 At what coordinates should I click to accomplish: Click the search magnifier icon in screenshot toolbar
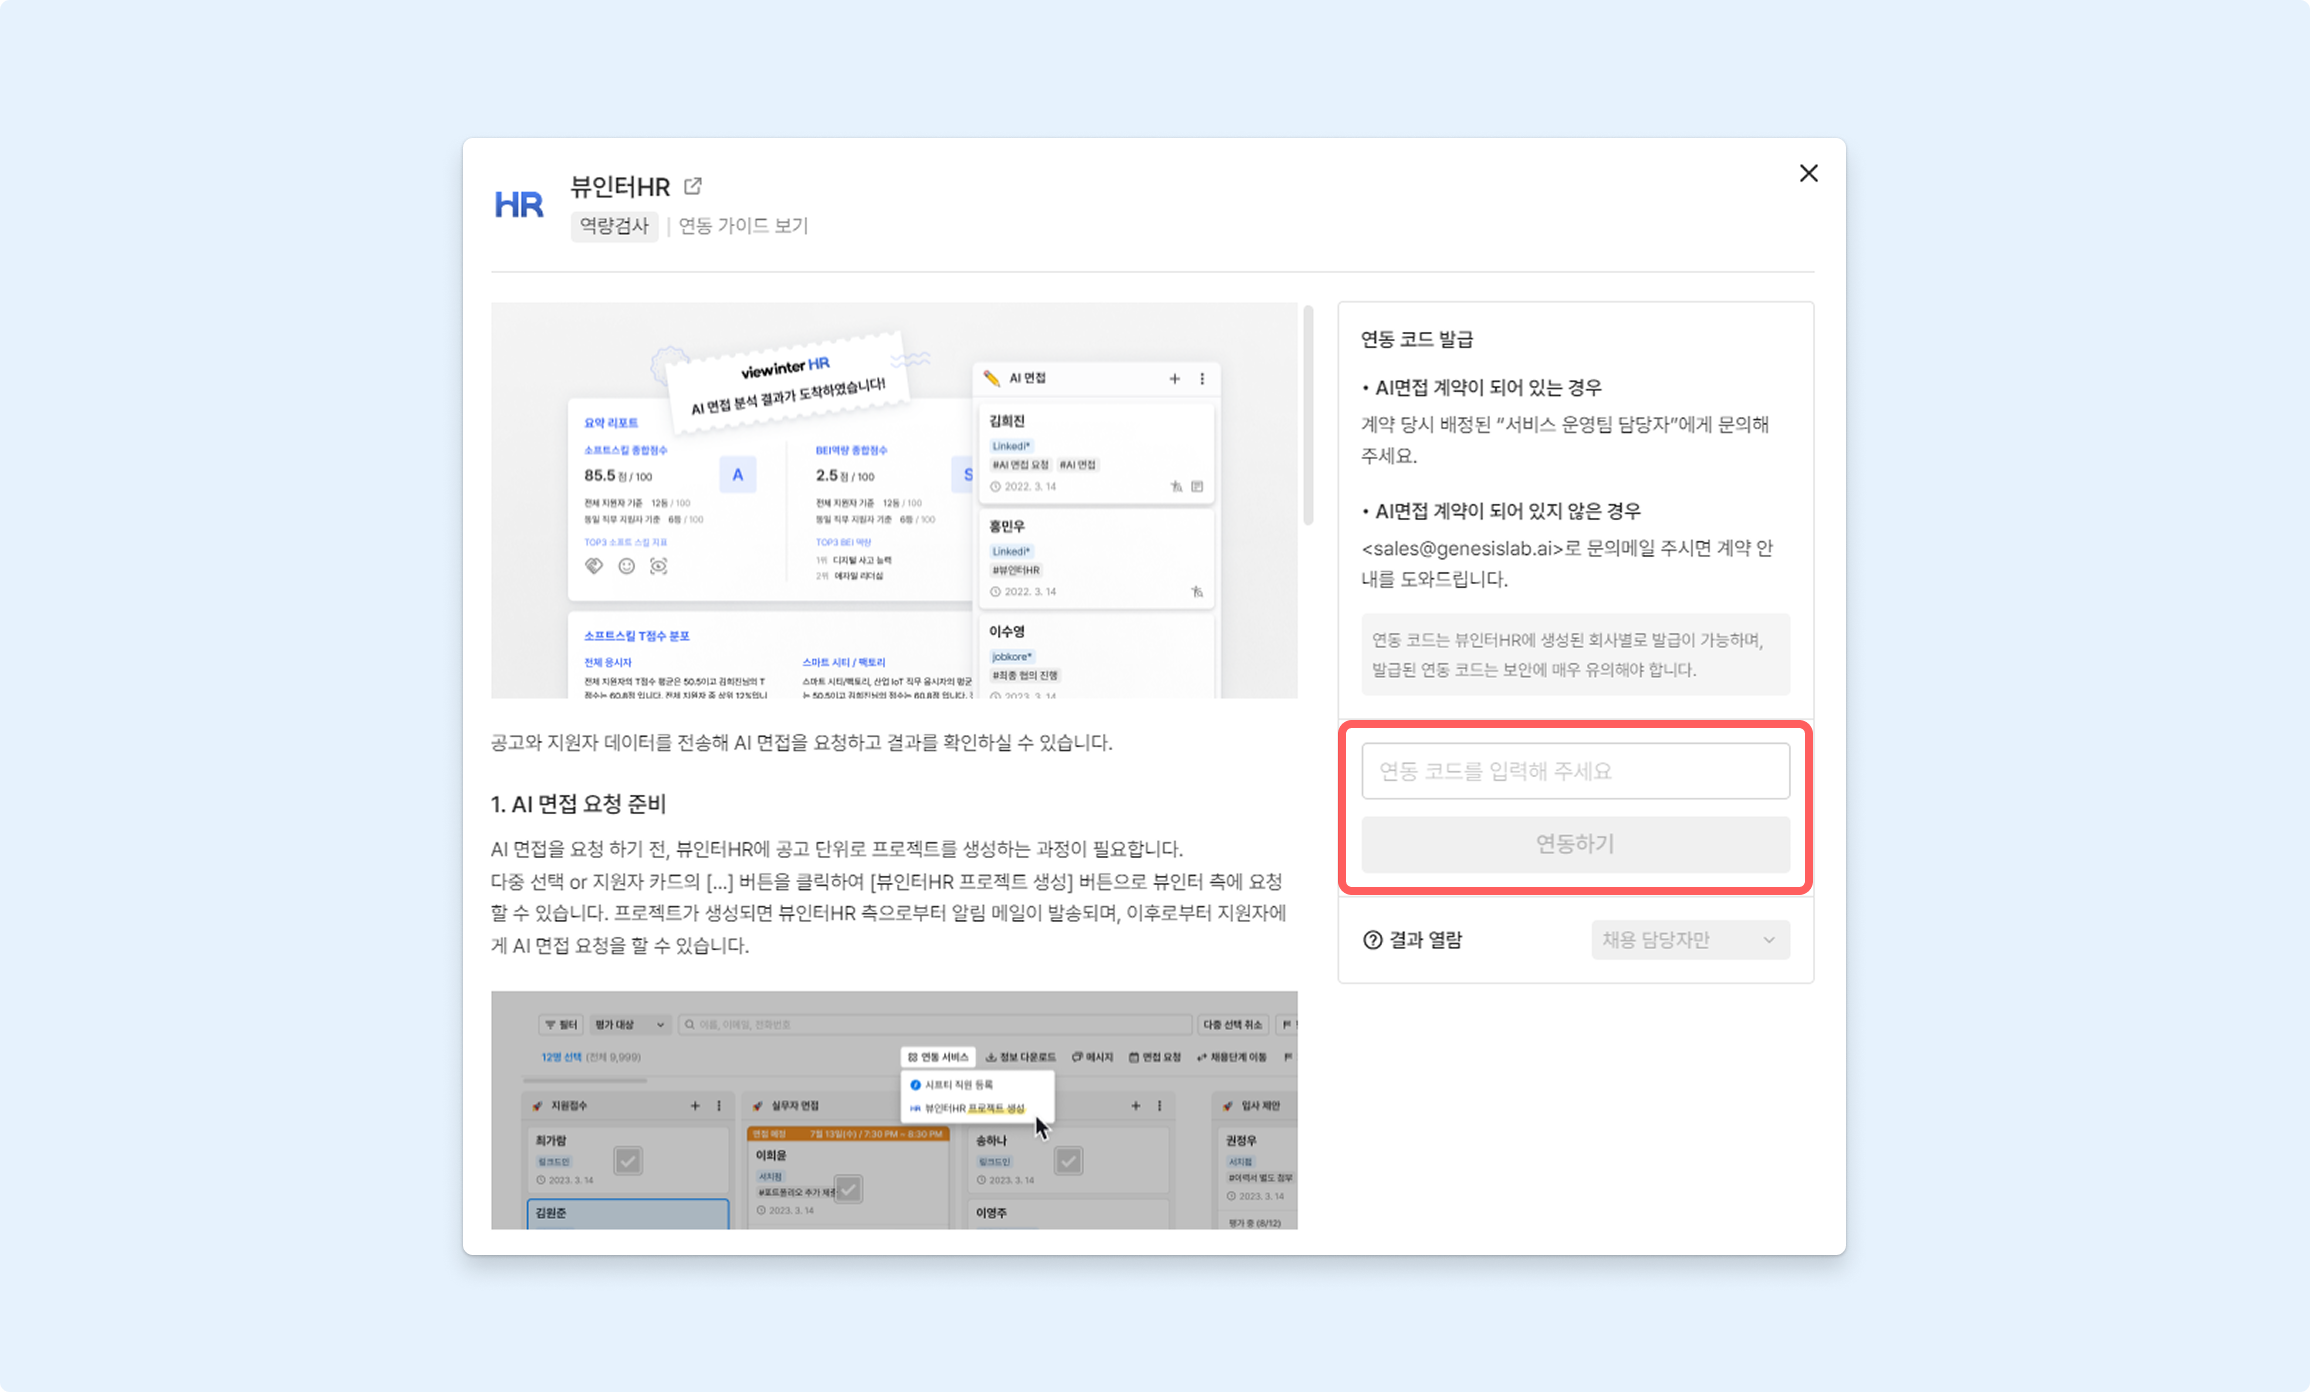(x=689, y=1024)
